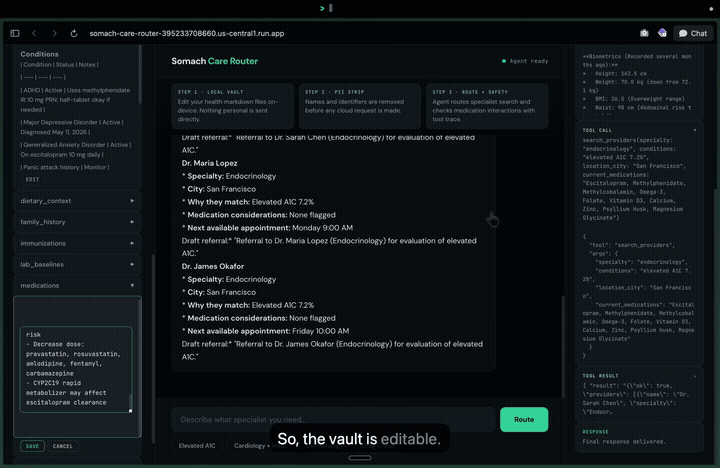Click the Panic attack history row
Screen dimensions: 720x468
[65, 167]
